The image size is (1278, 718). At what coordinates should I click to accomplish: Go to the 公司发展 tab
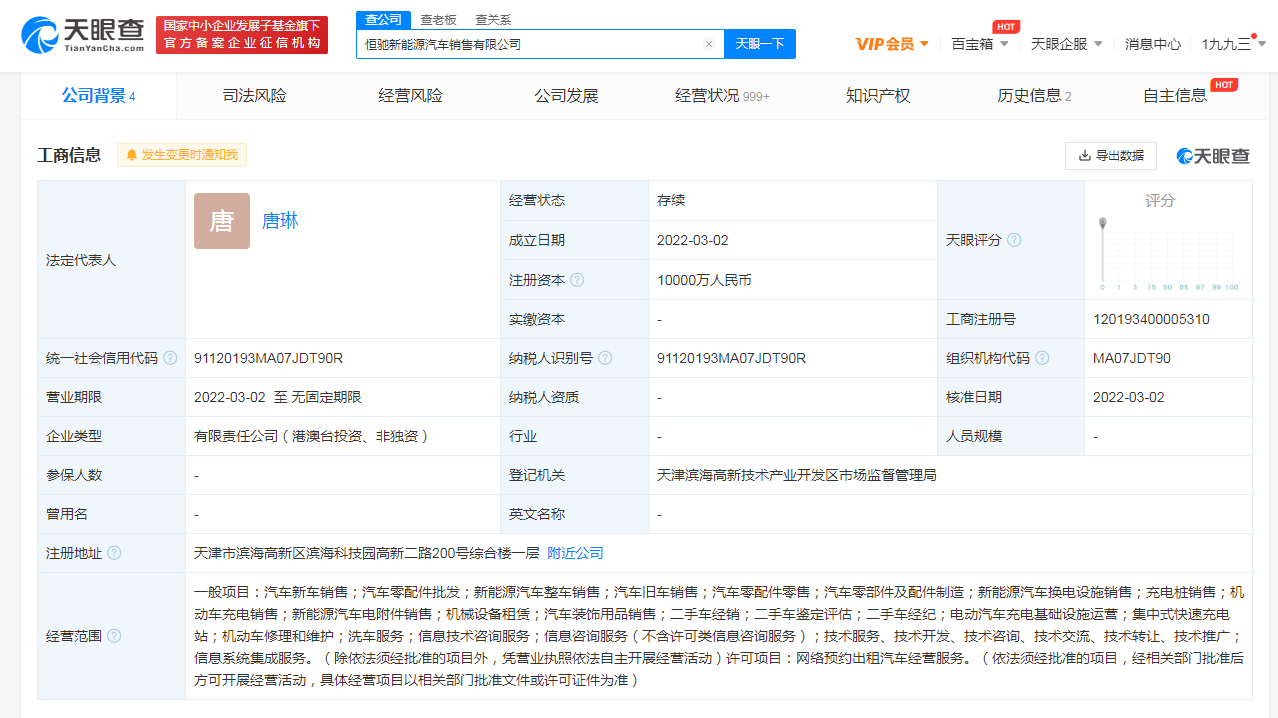tap(566, 96)
